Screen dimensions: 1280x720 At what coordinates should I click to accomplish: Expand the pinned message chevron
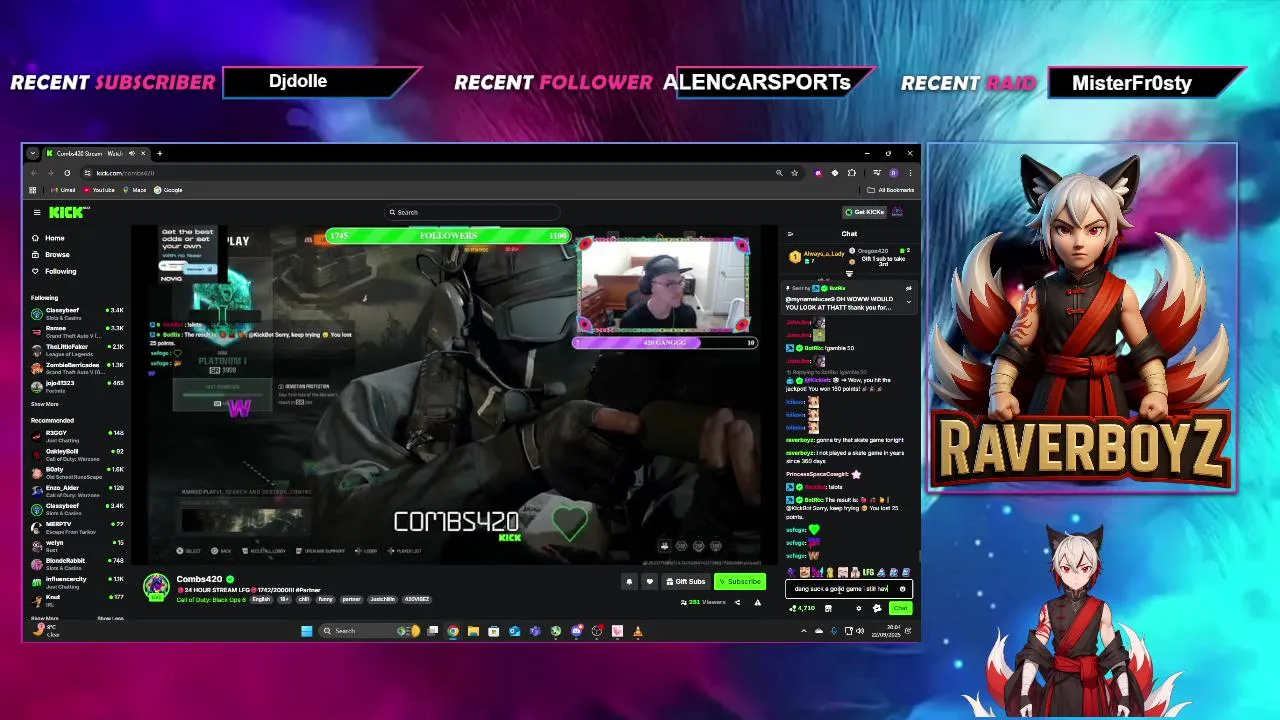point(908,302)
